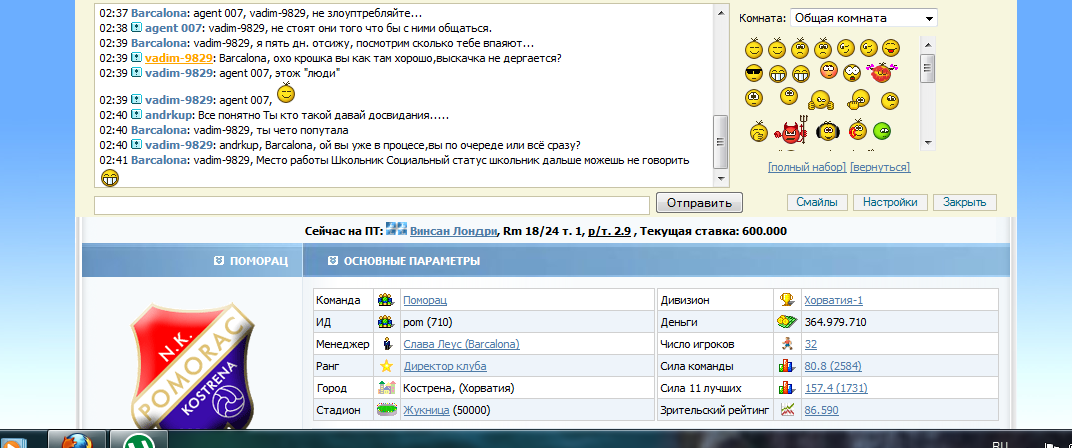Close the chat with Закрыть
The height and width of the screenshot is (448, 1072).
[x=965, y=202]
